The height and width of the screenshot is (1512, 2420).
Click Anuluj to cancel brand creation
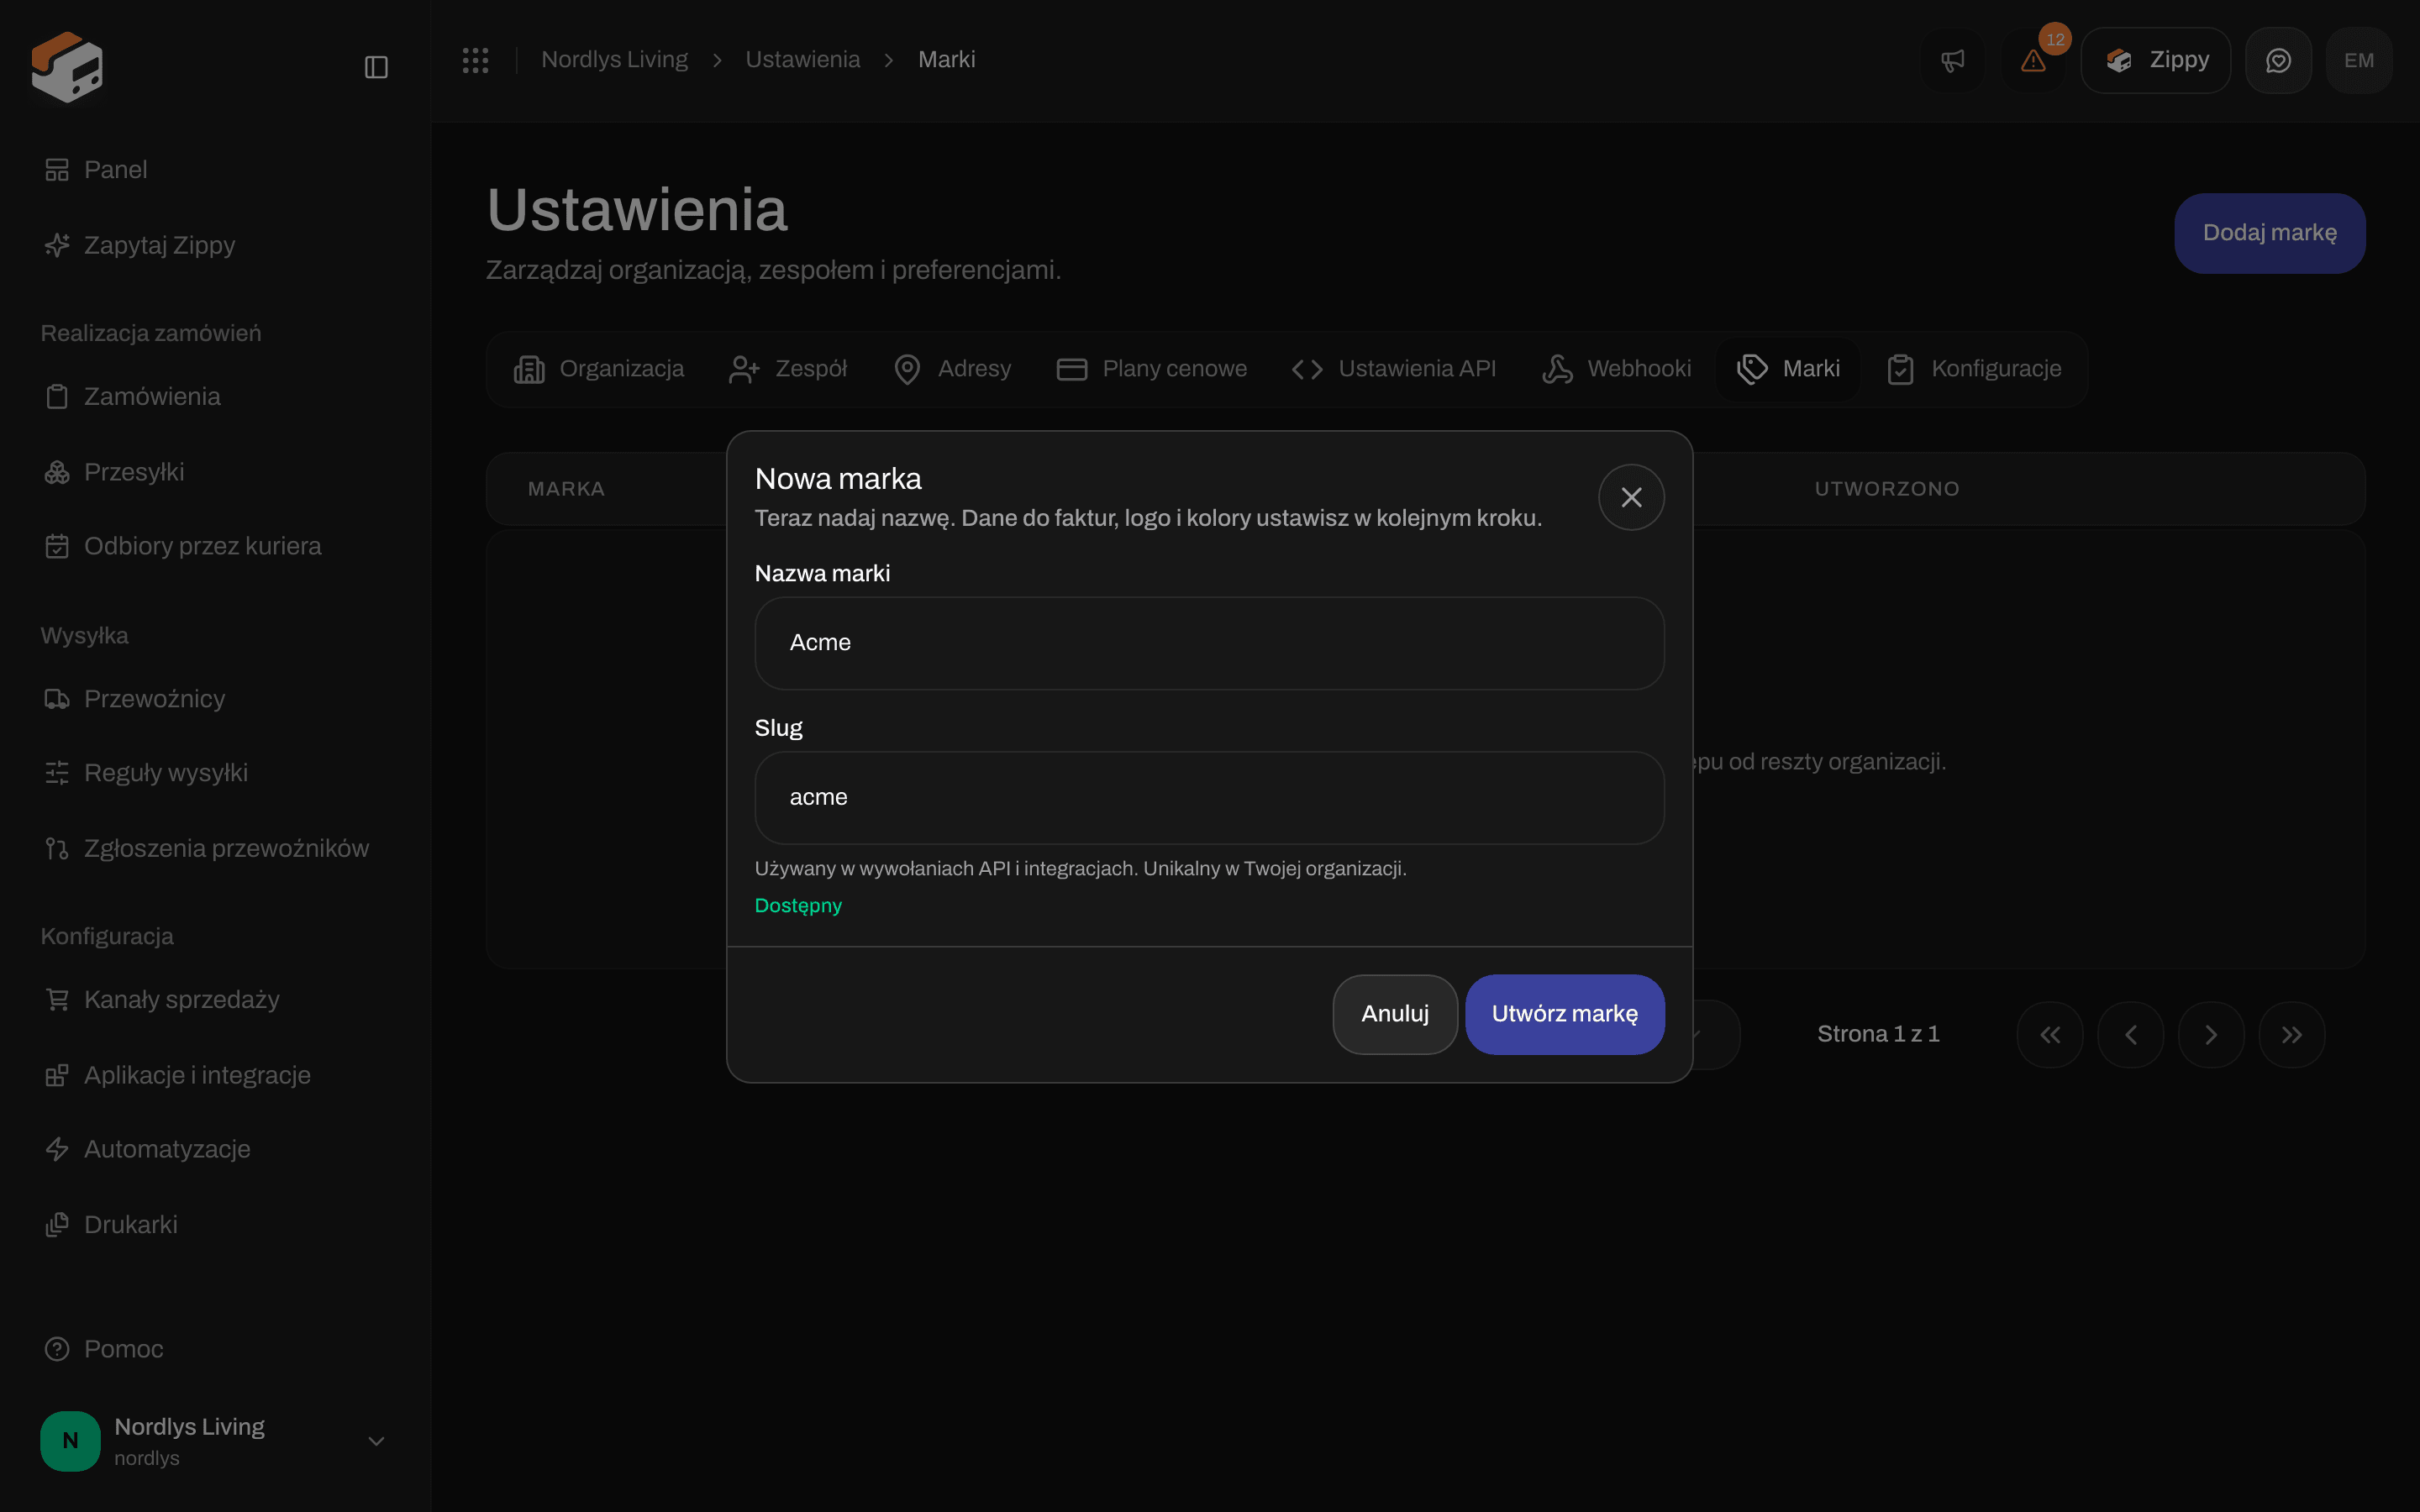(x=1395, y=1014)
